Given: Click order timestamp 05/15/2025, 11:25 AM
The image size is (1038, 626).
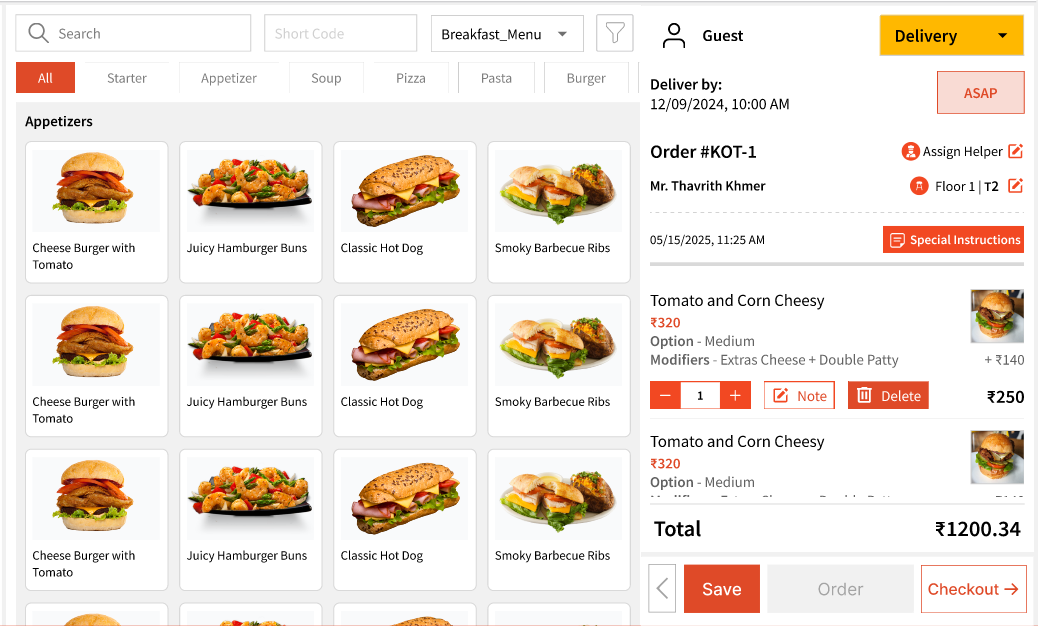Looking at the screenshot, I should coord(707,240).
